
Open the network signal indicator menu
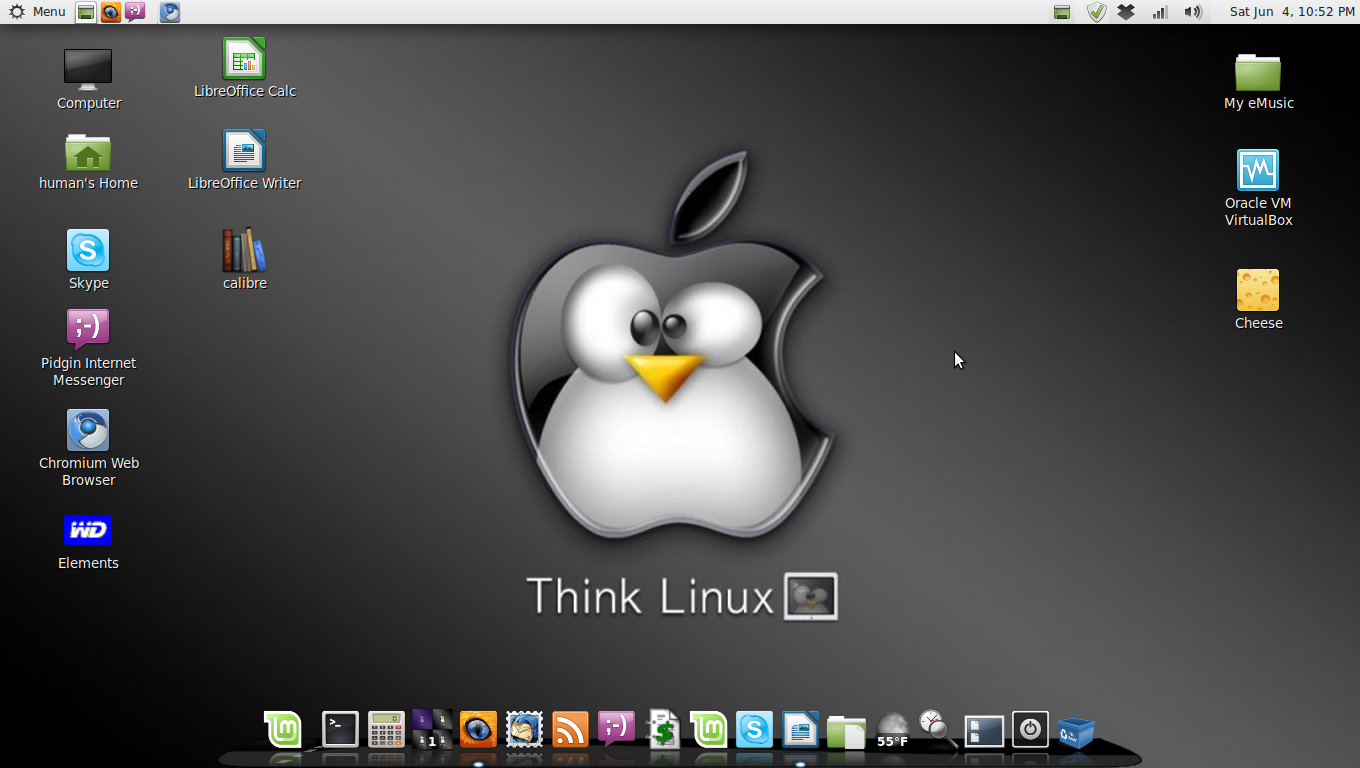(x=1160, y=12)
